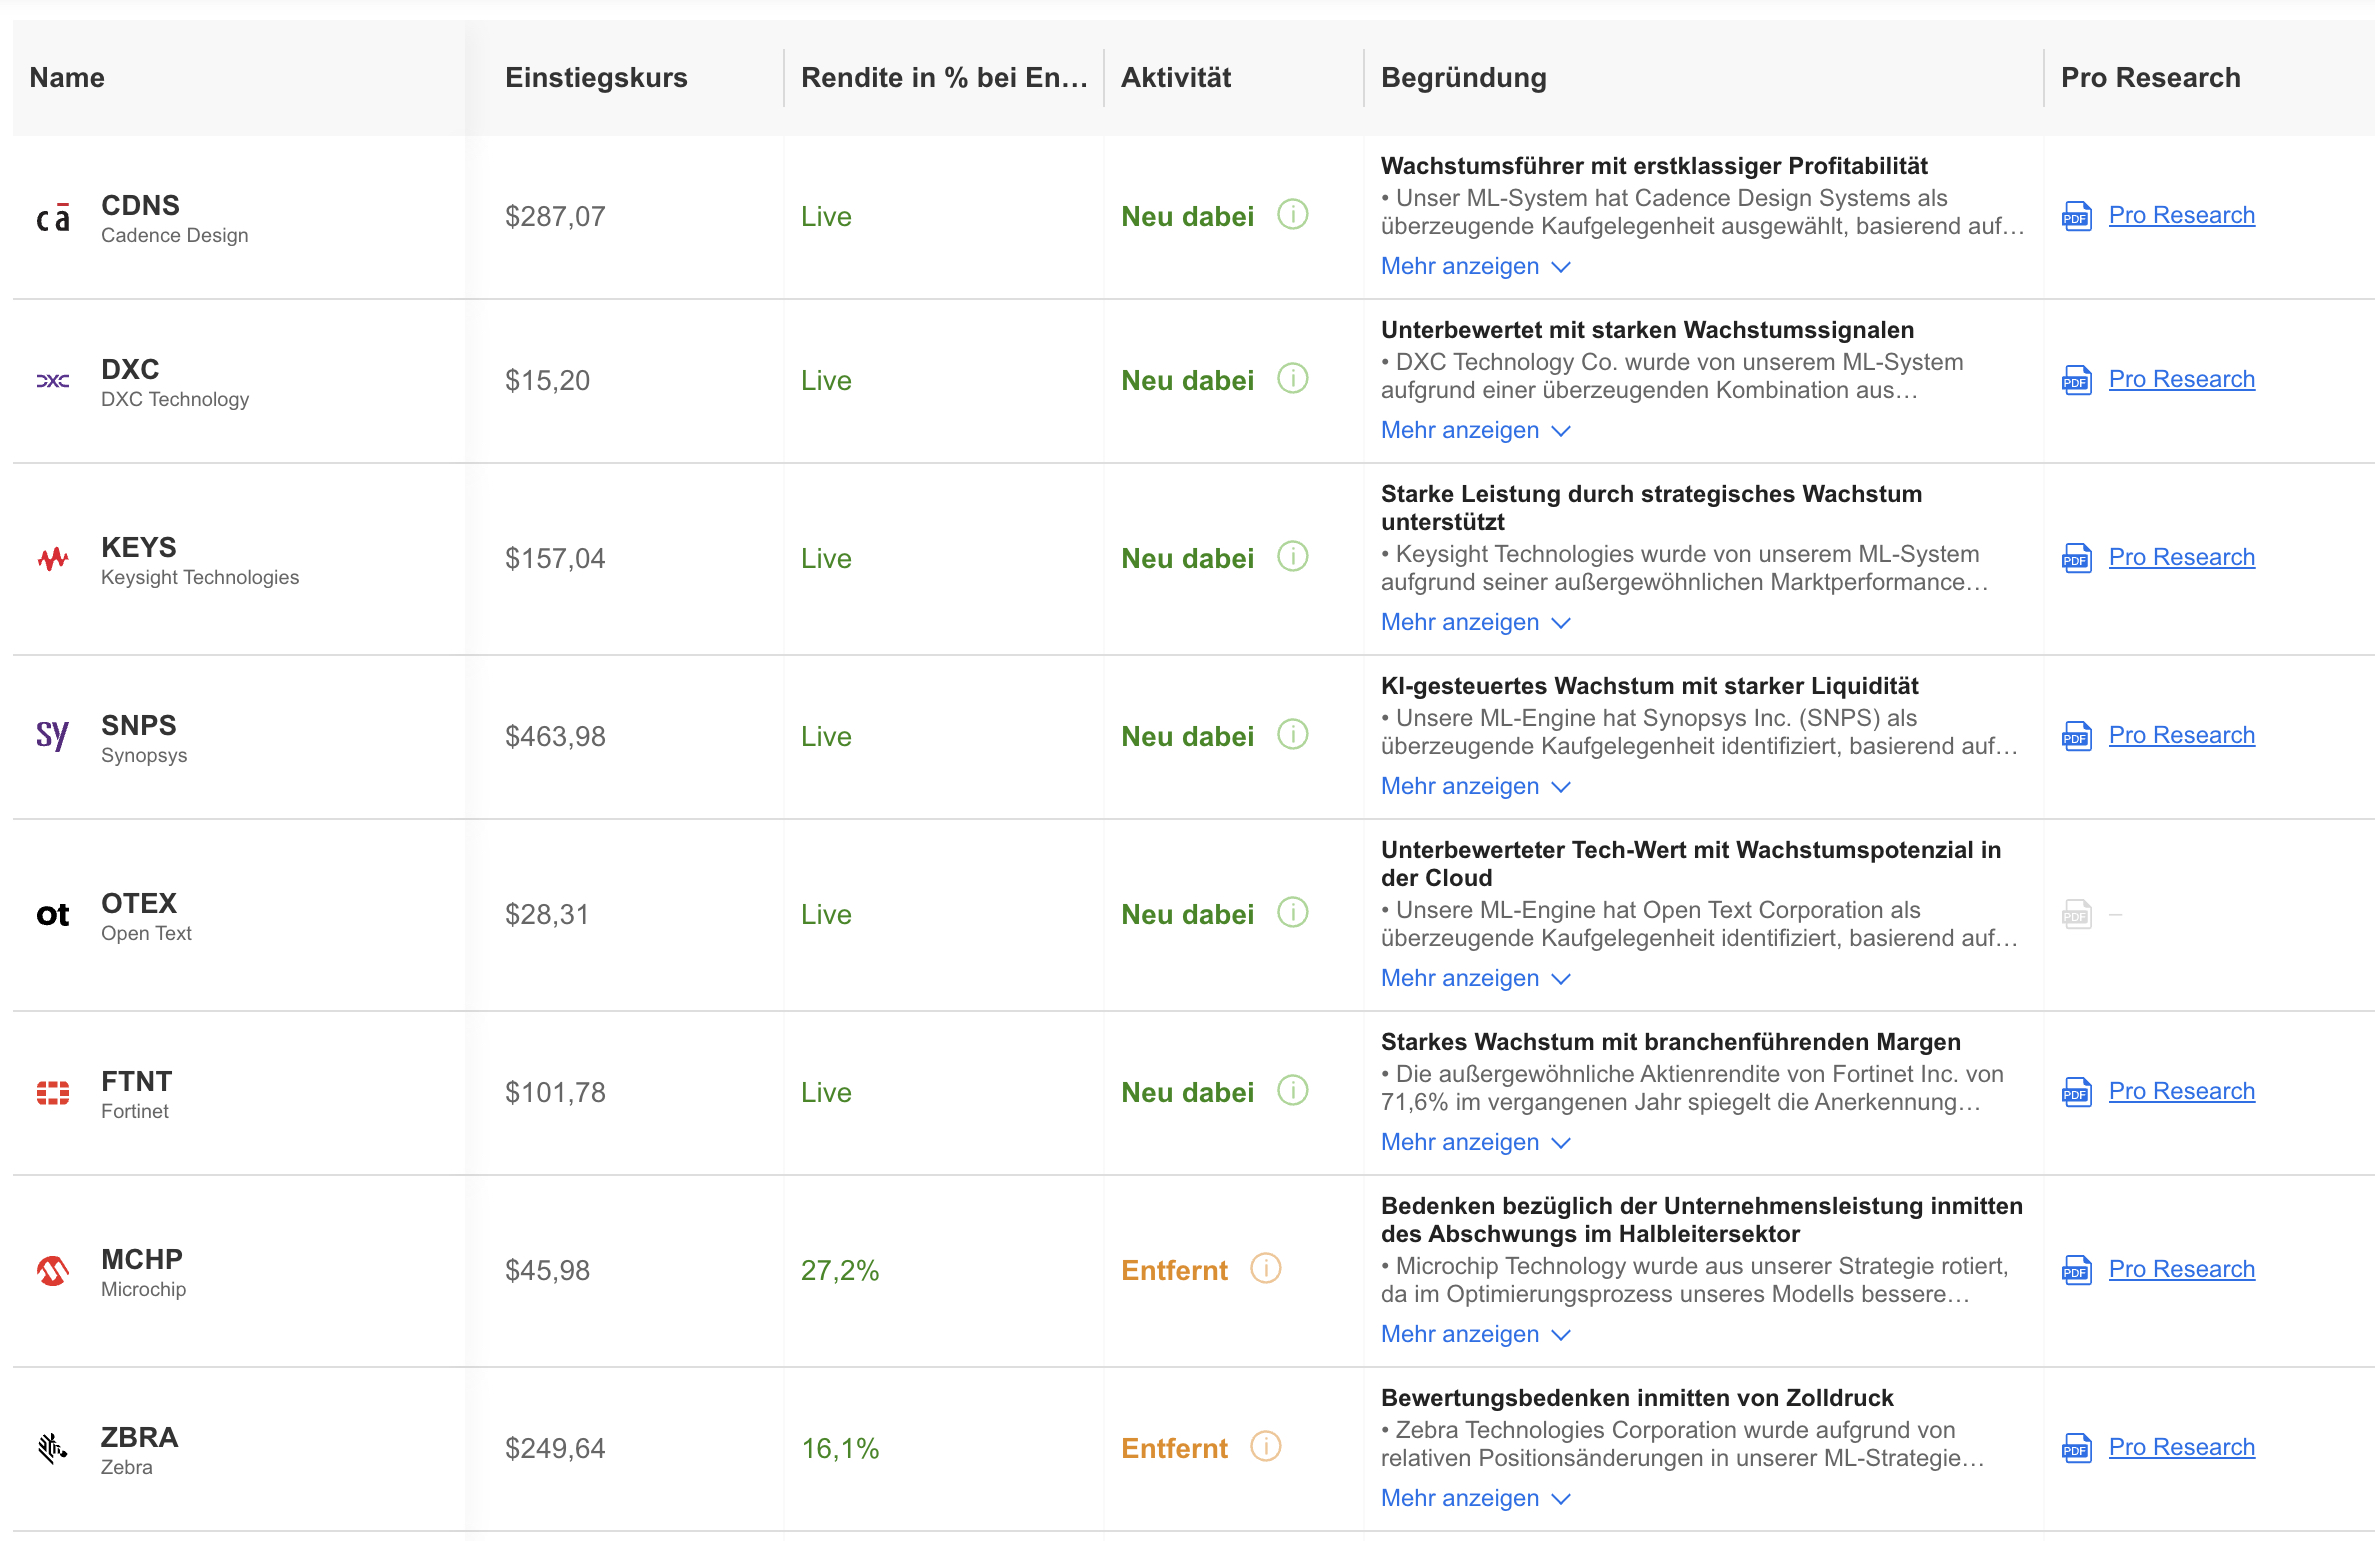Expand 'Mehr anzeigen' in the OTEX row
2375x1541 pixels.
(1476, 978)
